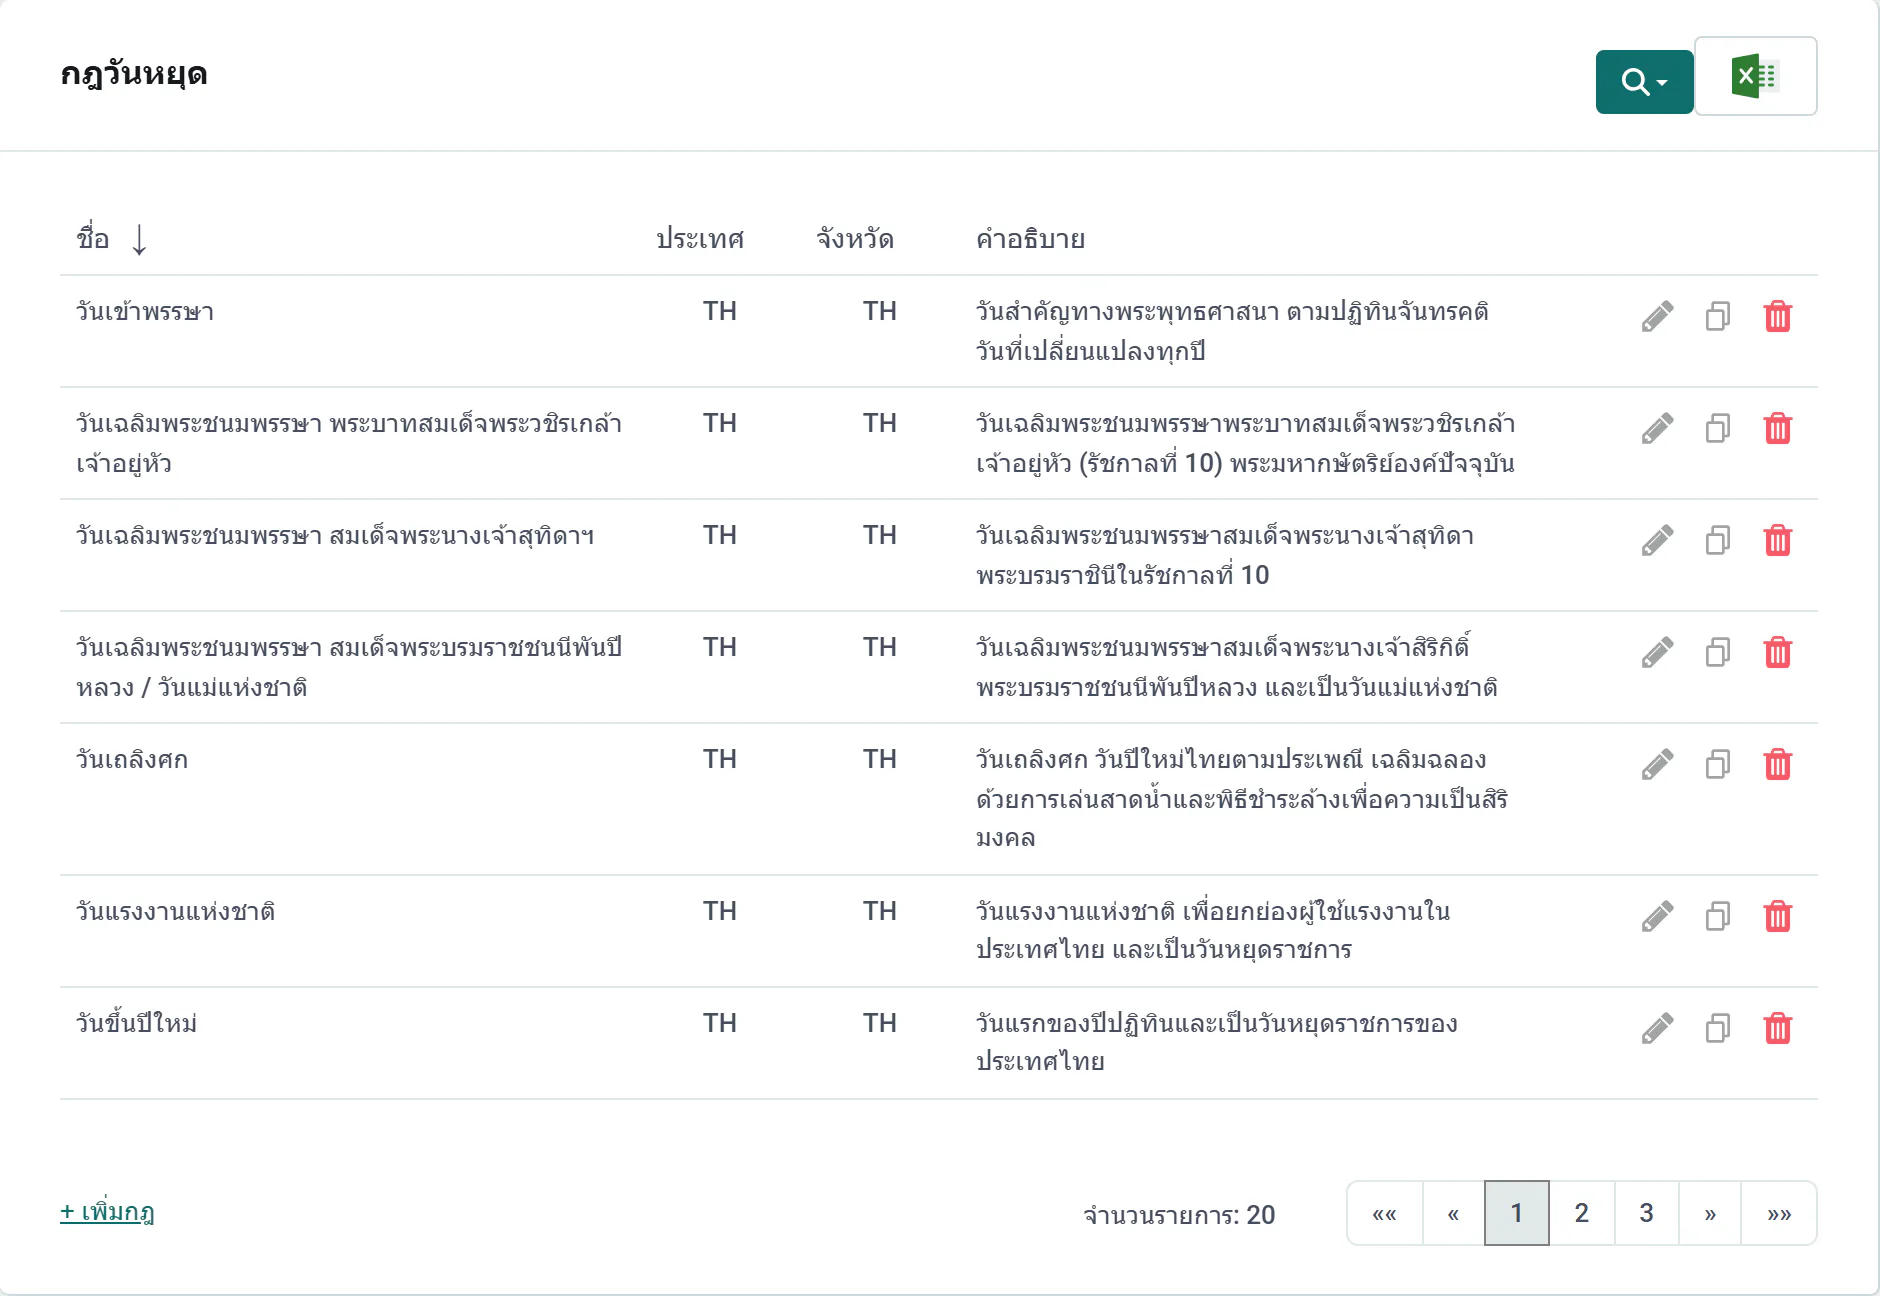Delete the วันเข้าพรรษา rule
Screen dimensions: 1880x1296
[1778, 316]
